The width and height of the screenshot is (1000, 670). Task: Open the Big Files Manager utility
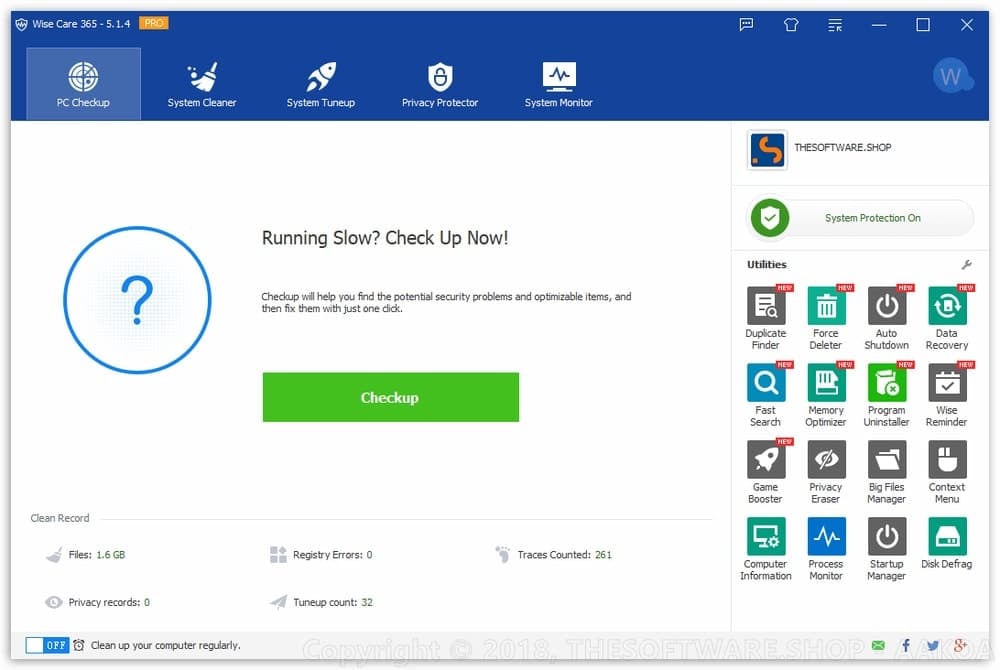(x=886, y=471)
